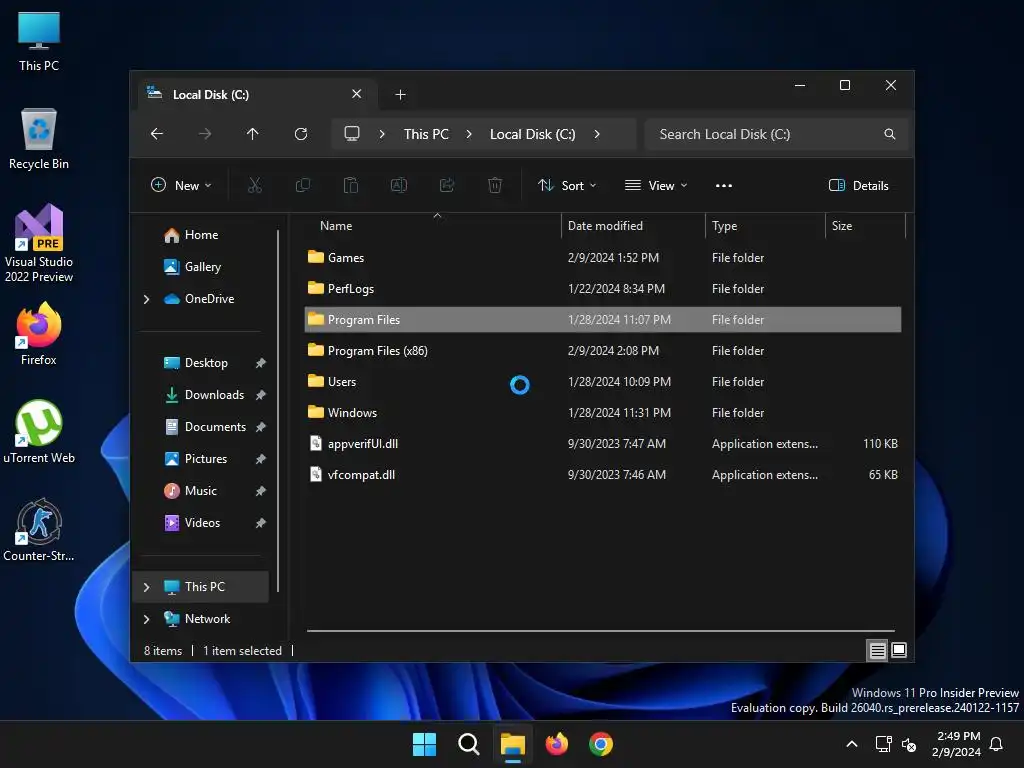This screenshot has height=768, width=1024.
Task: Go forward with the right arrow
Action: click(205, 134)
